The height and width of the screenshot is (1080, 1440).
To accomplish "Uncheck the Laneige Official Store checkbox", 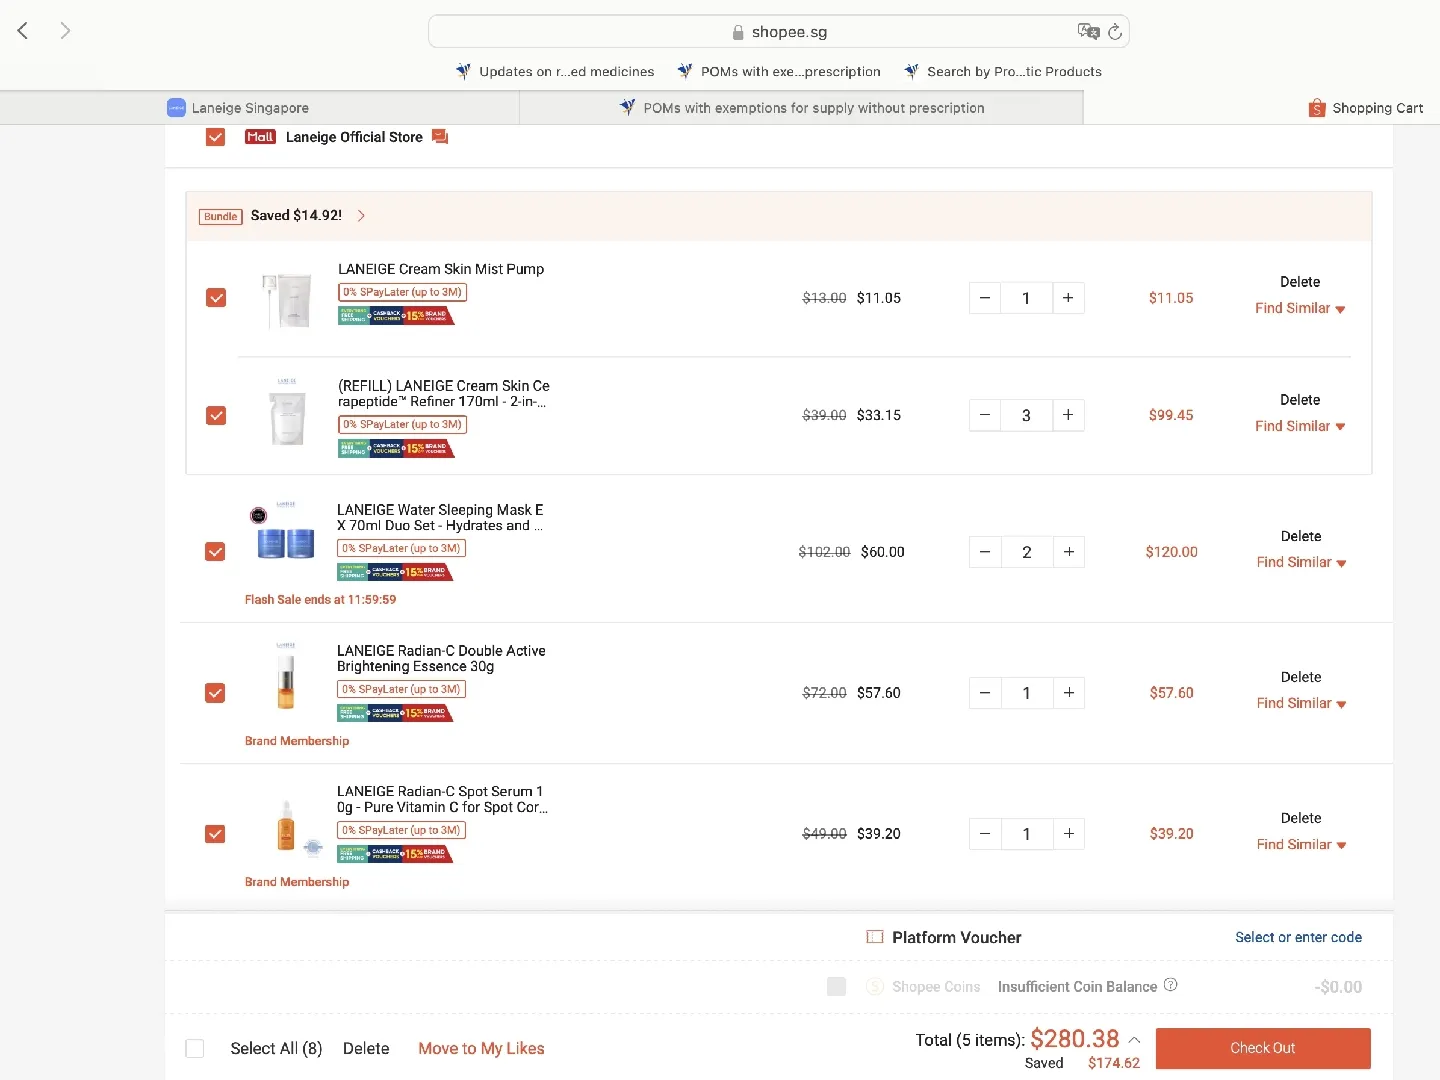I will pos(215,137).
